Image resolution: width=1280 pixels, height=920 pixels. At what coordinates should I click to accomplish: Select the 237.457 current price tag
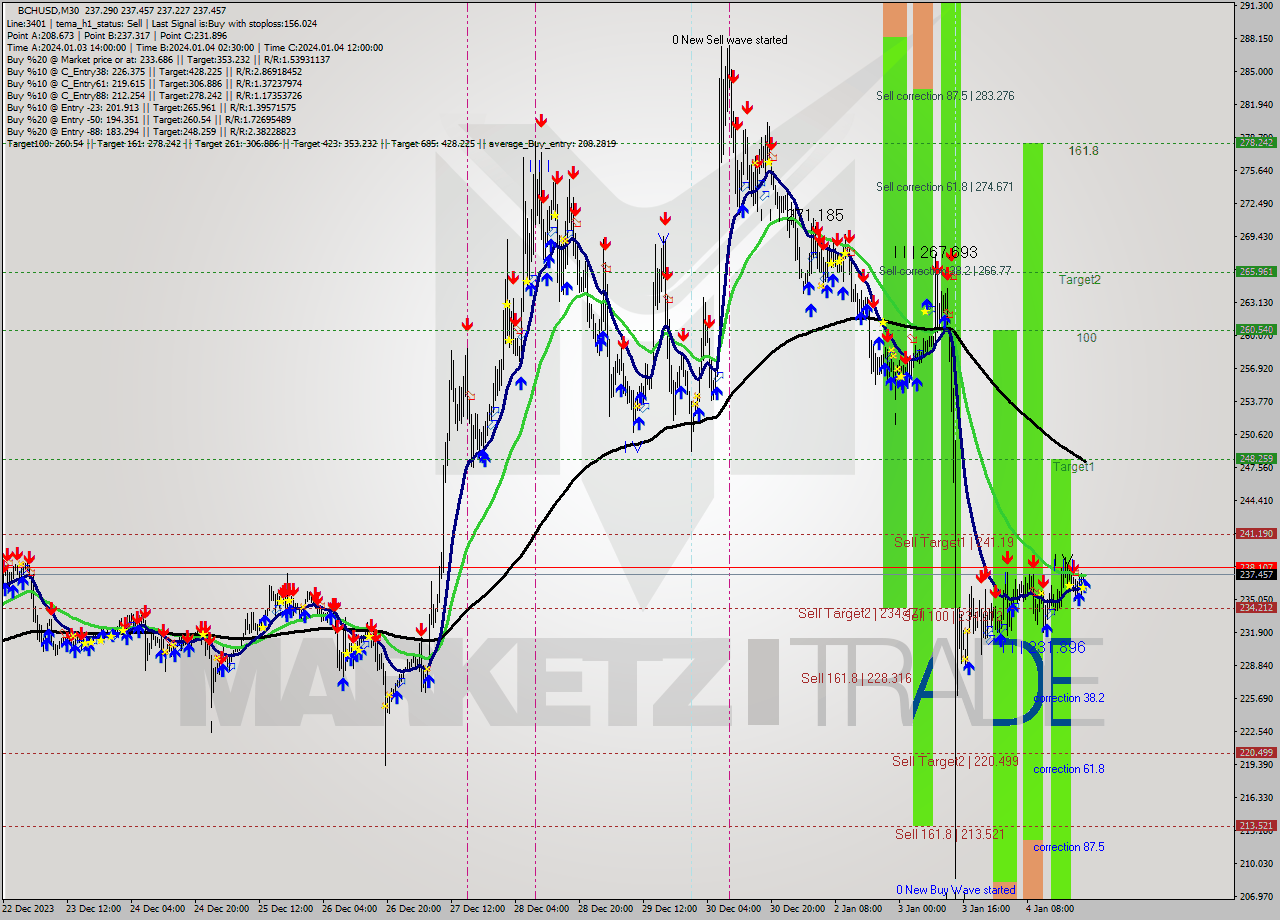click(1256, 575)
